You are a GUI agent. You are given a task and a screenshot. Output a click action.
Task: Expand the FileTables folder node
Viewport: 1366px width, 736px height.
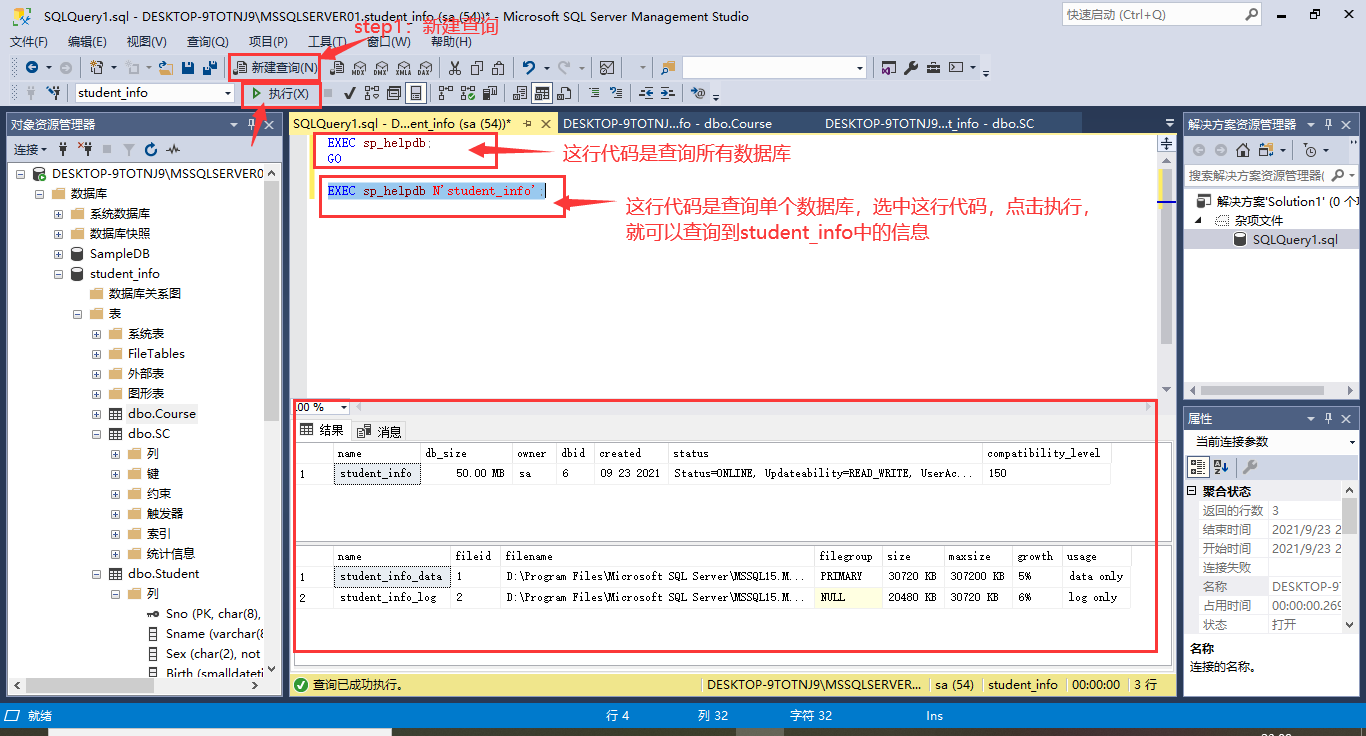[x=97, y=354]
